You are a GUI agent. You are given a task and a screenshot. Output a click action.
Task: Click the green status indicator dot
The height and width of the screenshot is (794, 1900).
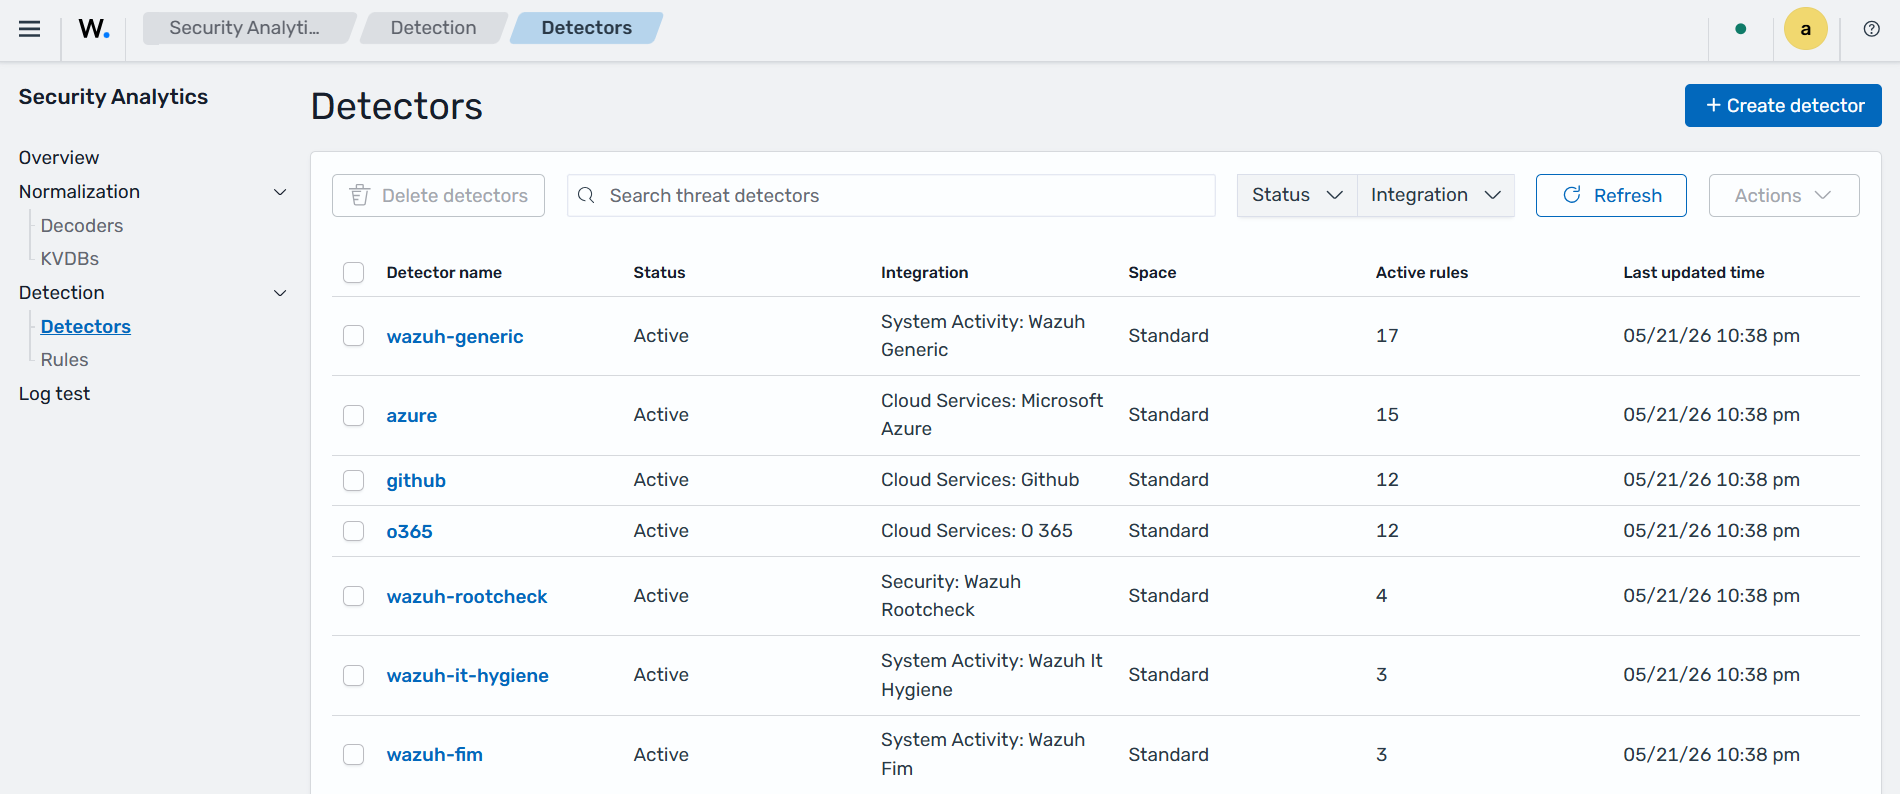(1741, 29)
